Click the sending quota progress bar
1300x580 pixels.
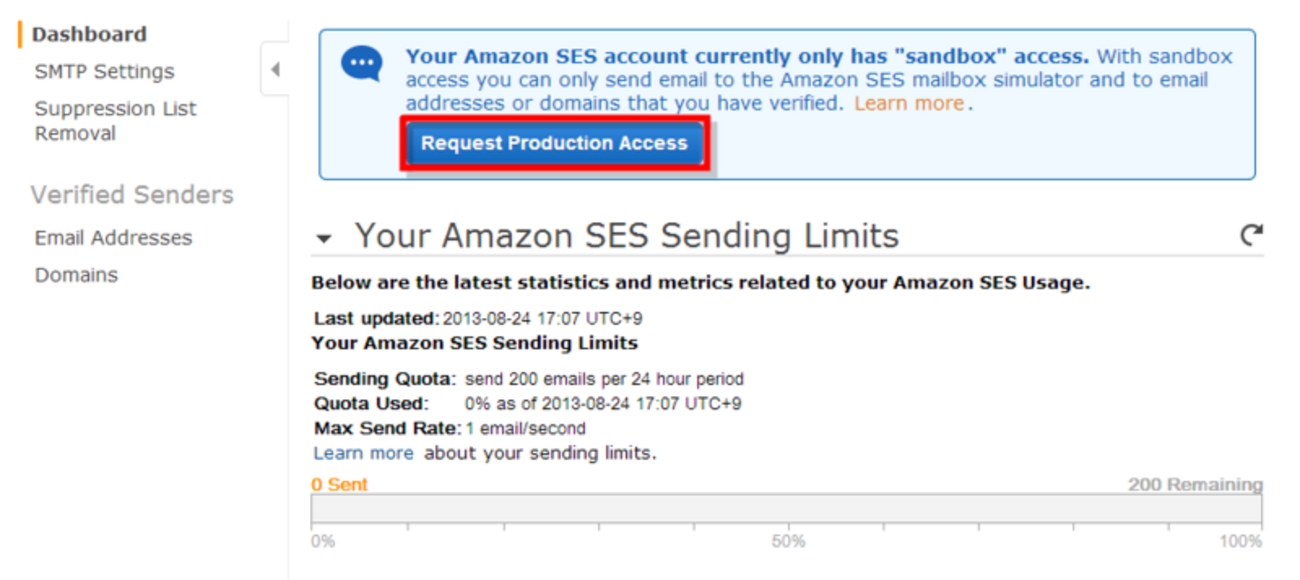pyautogui.click(x=786, y=508)
